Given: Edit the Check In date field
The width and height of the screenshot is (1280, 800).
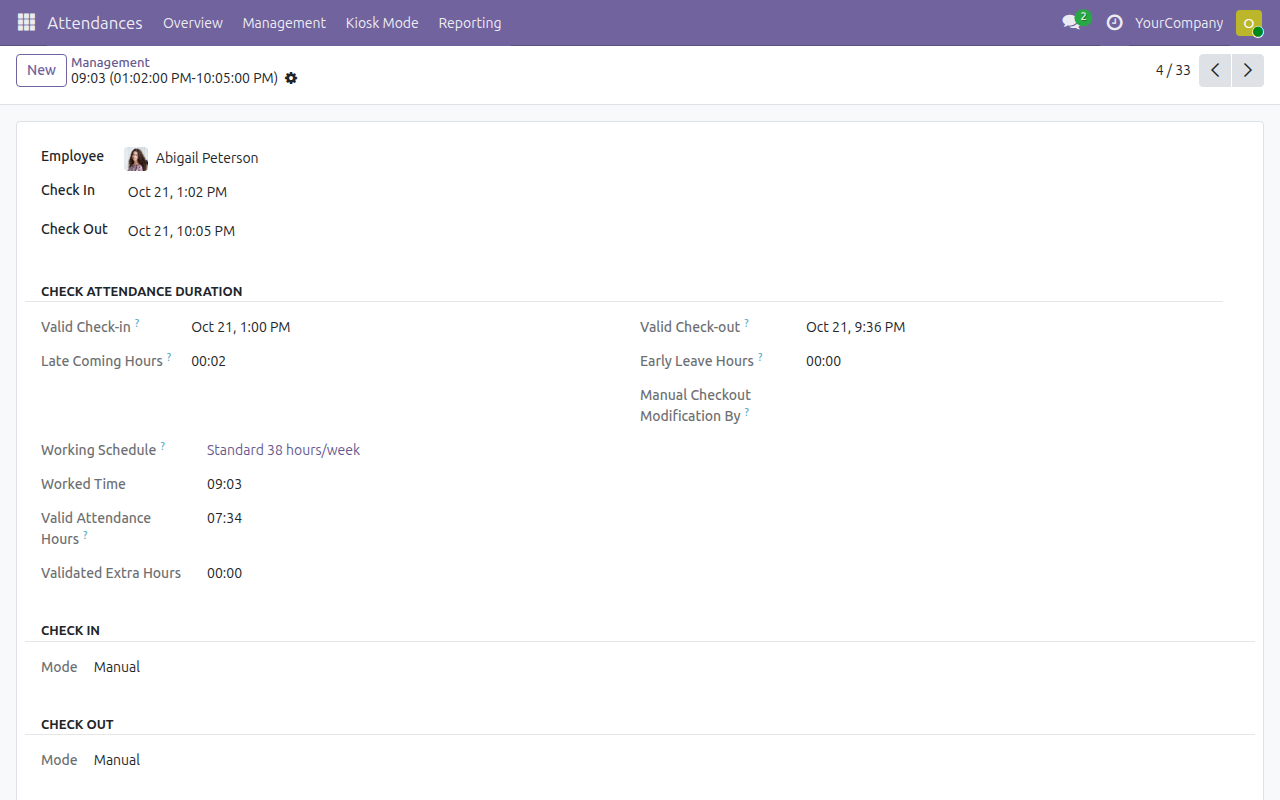Looking at the screenshot, I should [x=177, y=192].
